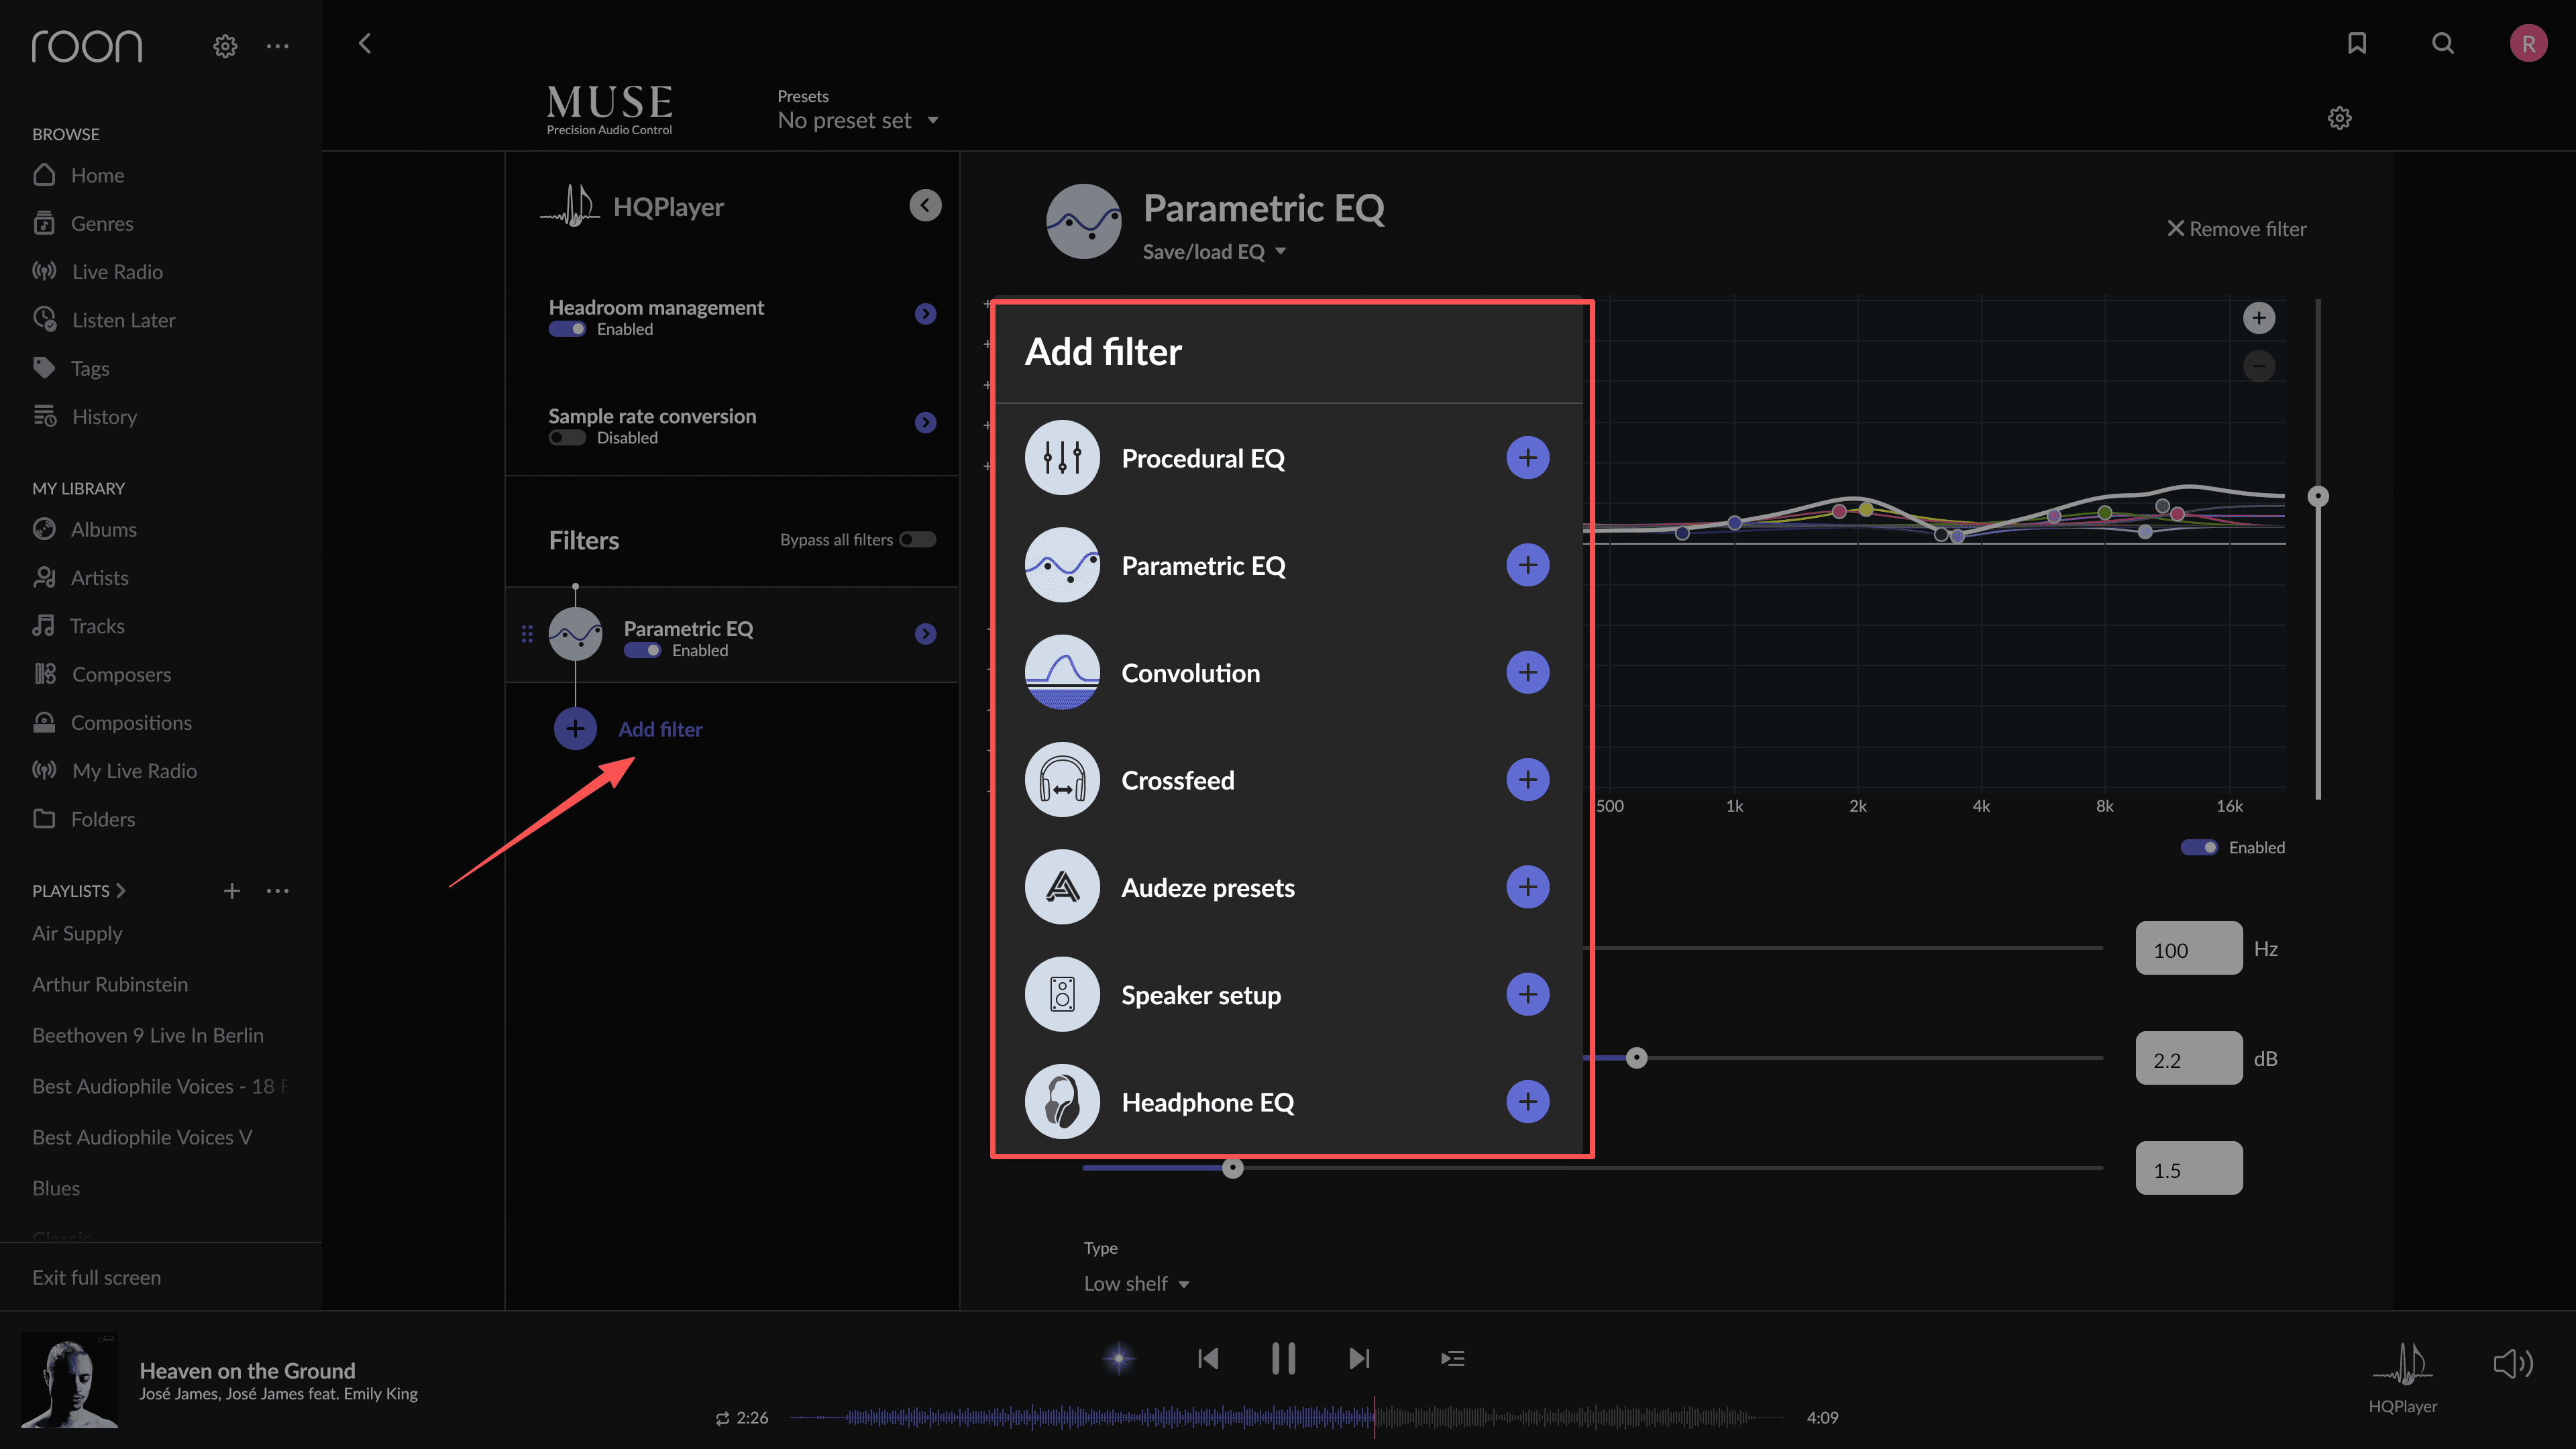Add Speaker setup filter with plus
Viewport: 2576px width, 1449px height.
1527,994
